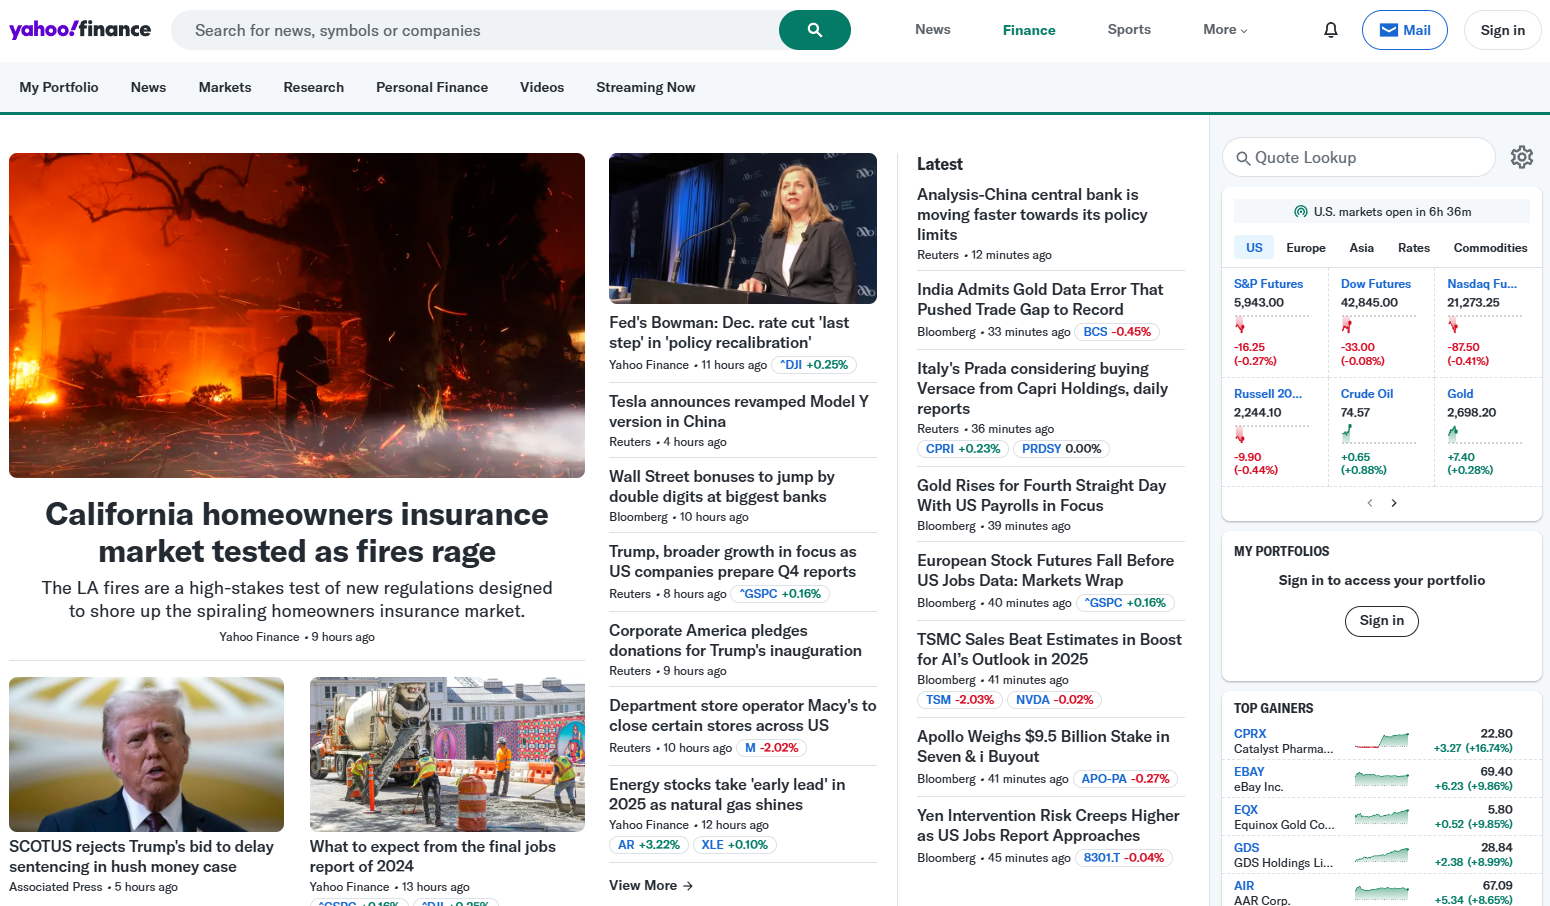Go to previous market summary page
The image size is (1550, 906).
(x=1370, y=503)
